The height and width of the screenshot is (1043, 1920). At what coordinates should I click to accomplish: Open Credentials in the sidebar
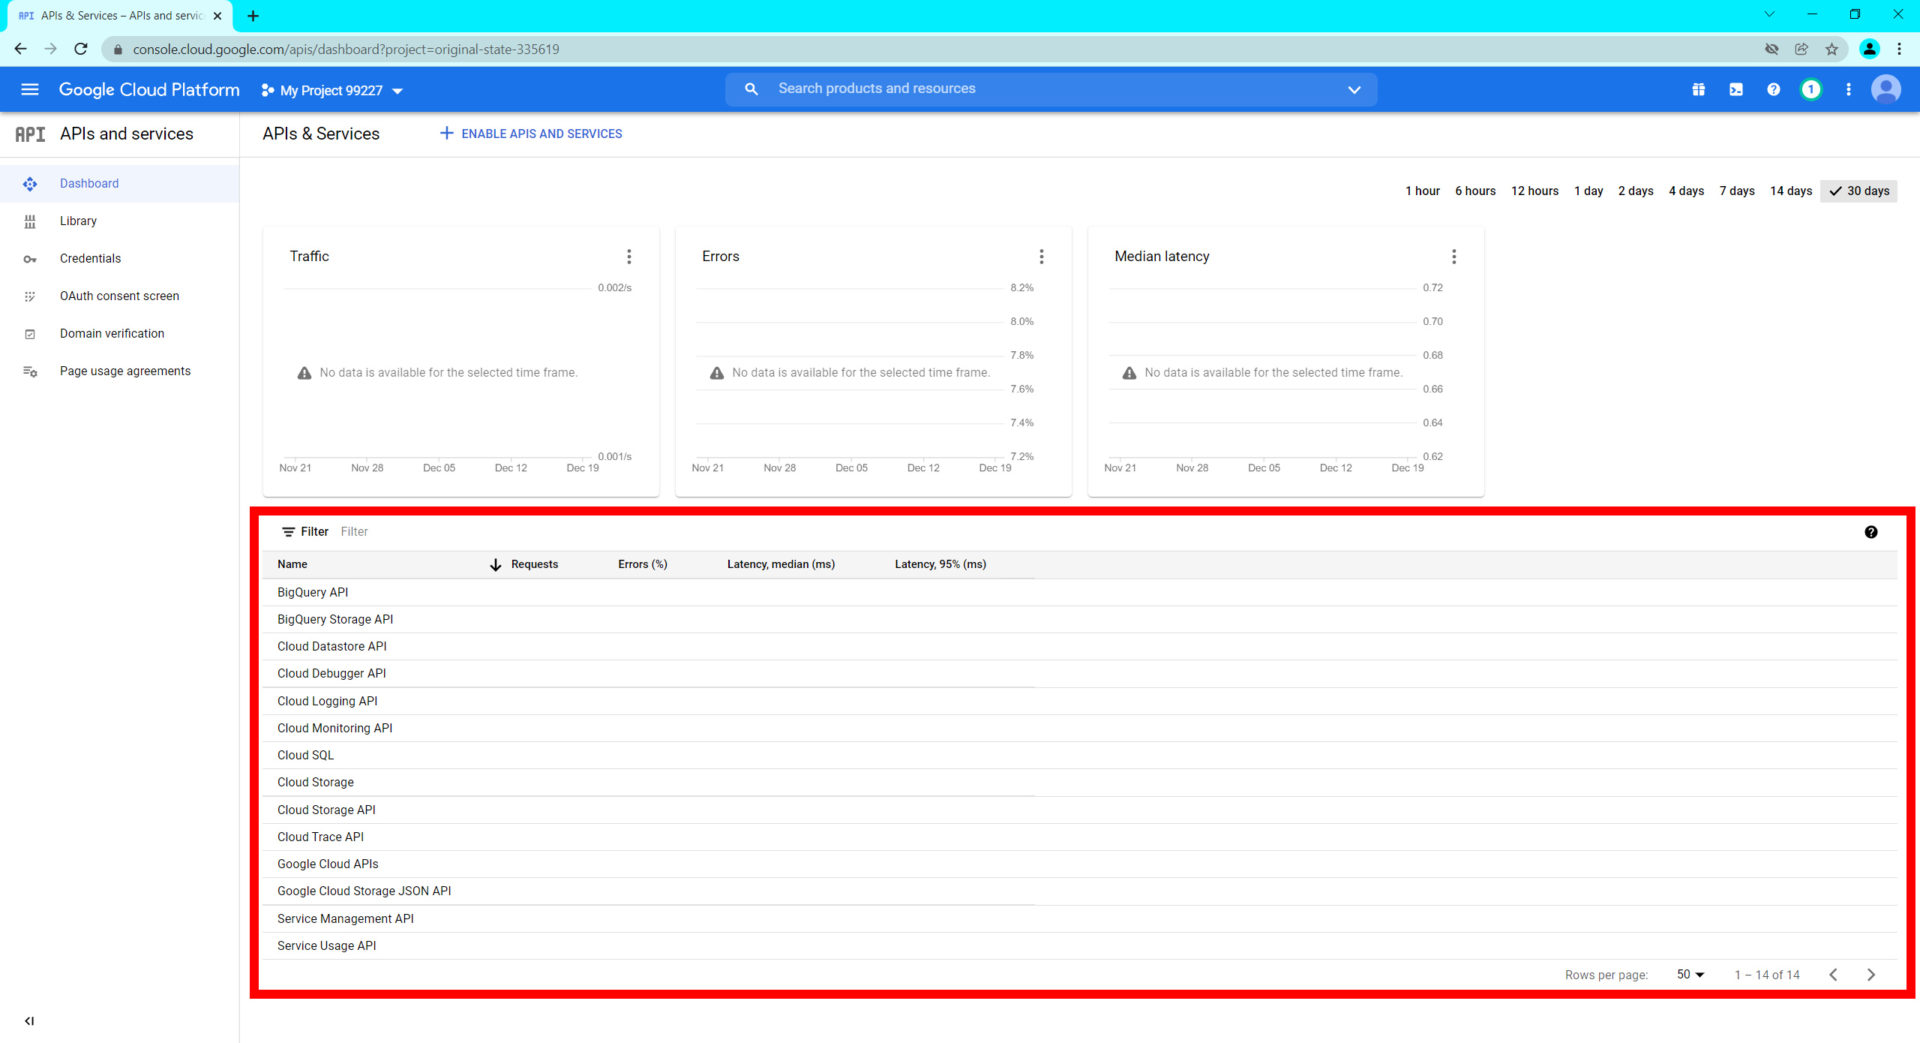pos(120,259)
